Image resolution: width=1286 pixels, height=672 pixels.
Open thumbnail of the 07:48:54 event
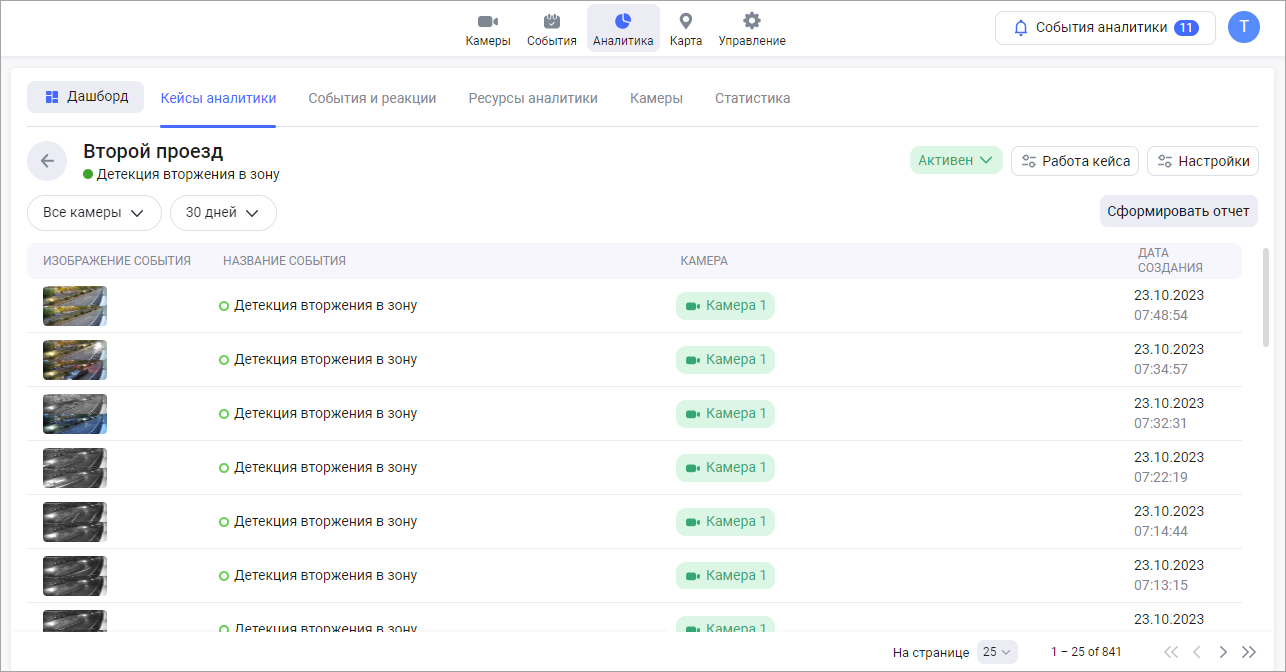click(x=75, y=306)
